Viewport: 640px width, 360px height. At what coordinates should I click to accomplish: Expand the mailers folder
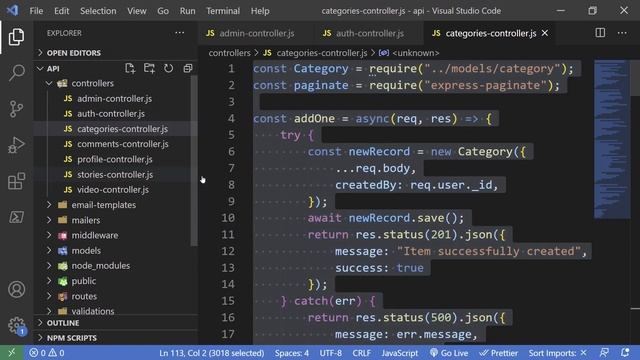tap(116, 220)
